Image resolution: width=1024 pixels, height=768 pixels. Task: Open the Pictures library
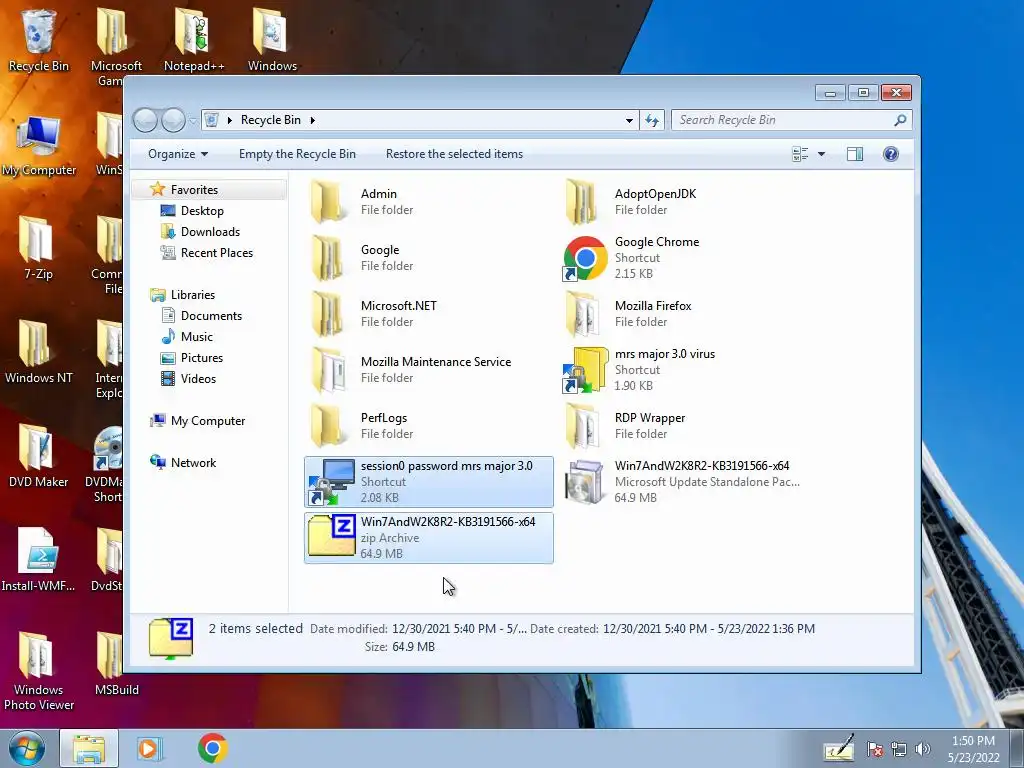click(x=202, y=358)
